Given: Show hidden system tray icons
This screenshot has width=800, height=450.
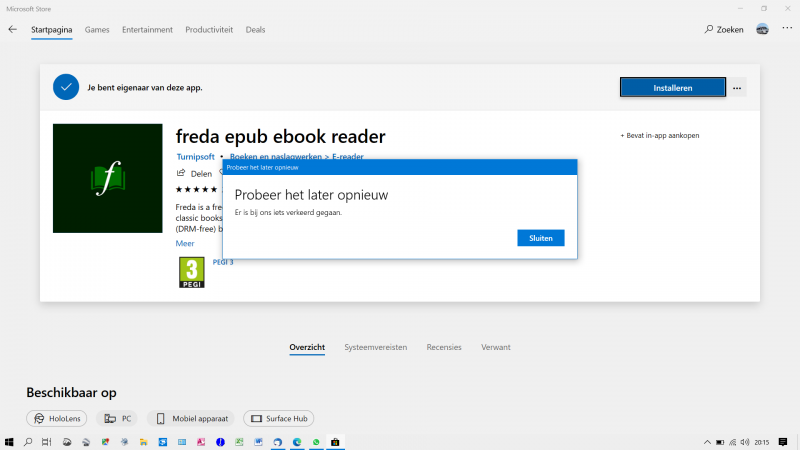Looking at the screenshot, I should coord(707,442).
